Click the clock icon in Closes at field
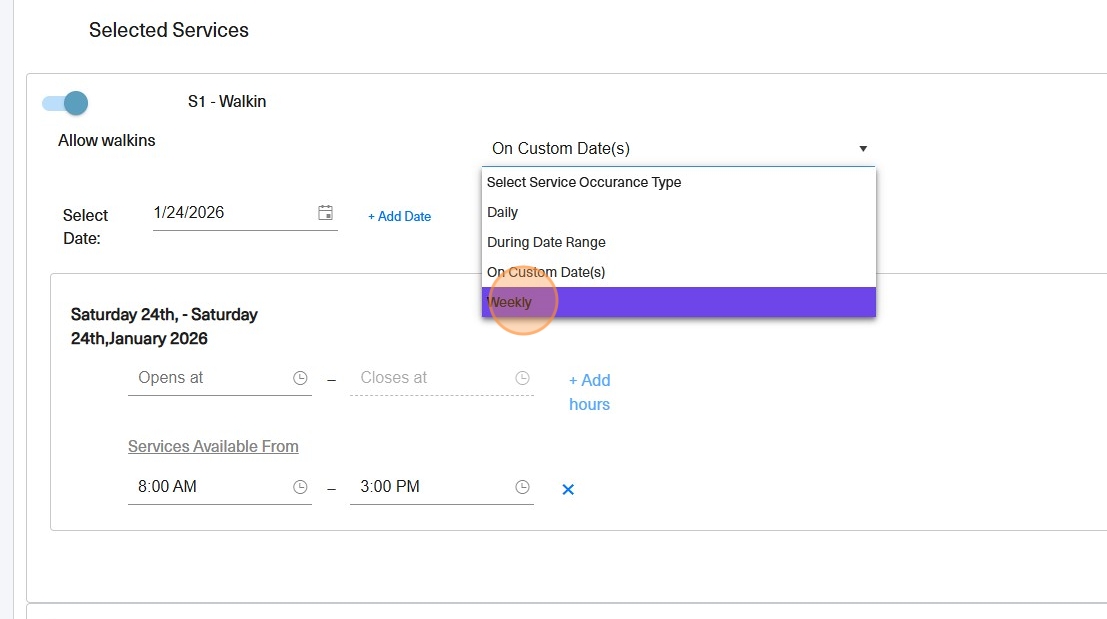 point(522,378)
